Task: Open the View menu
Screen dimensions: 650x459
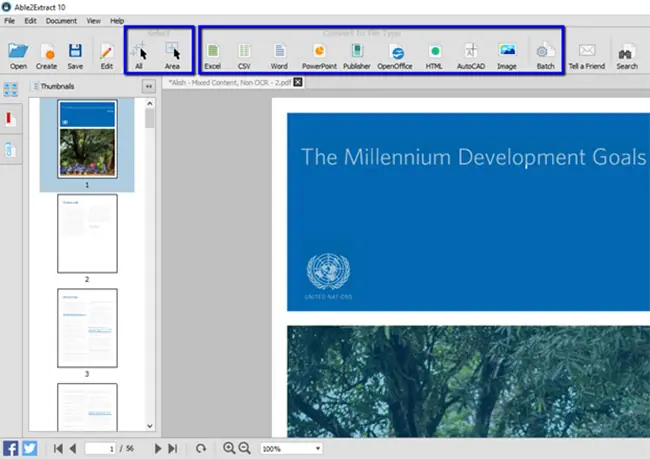Action: (94, 21)
